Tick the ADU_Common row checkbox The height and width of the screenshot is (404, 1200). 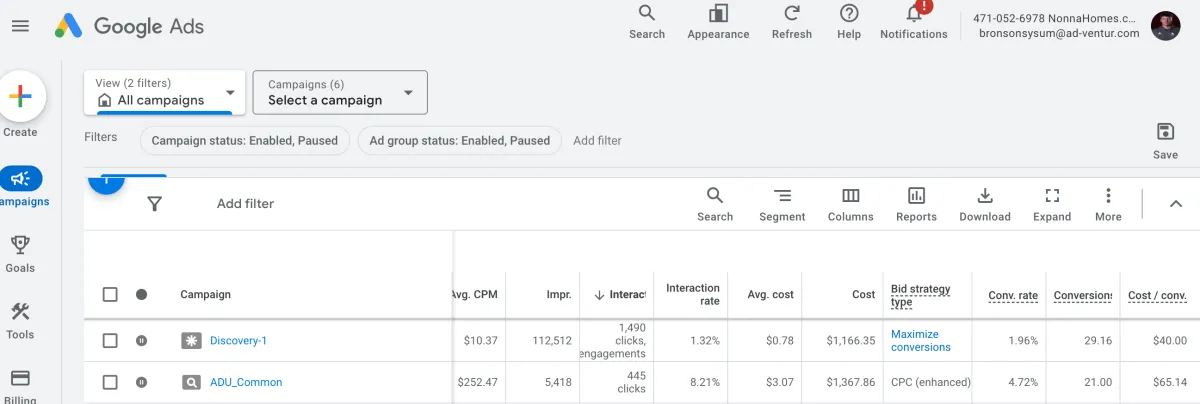[x=110, y=382]
